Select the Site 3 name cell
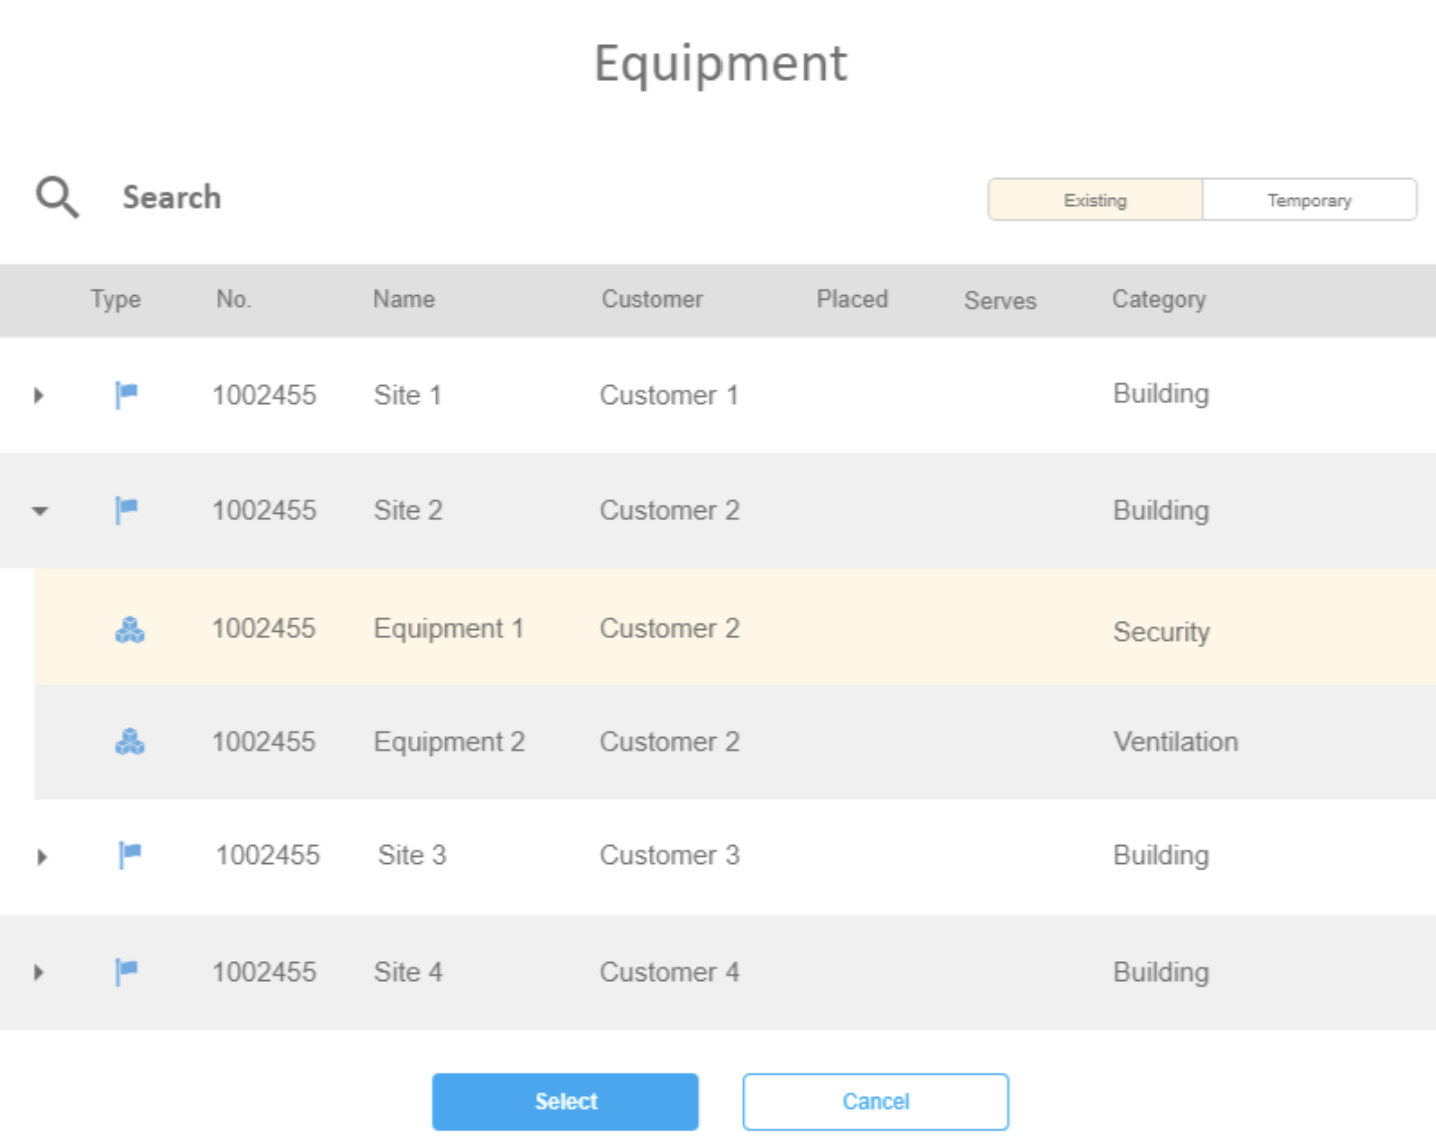 (412, 855)
